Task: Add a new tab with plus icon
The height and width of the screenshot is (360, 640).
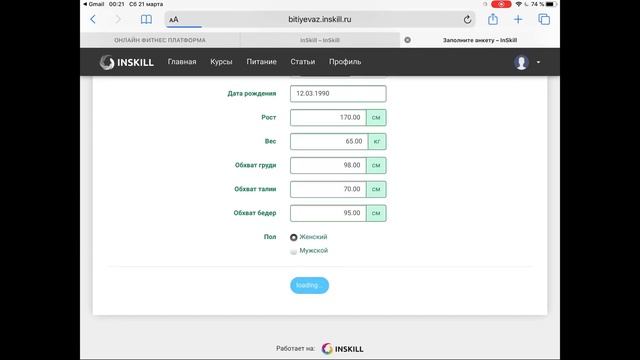Action: (x=518, y=19)
